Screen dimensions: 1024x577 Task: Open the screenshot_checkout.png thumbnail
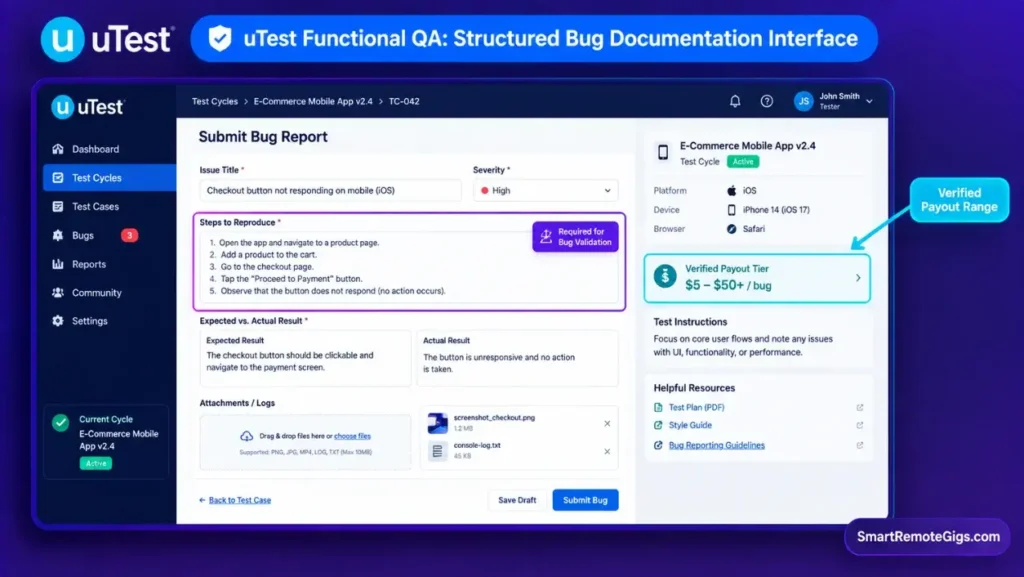(438, 423)
